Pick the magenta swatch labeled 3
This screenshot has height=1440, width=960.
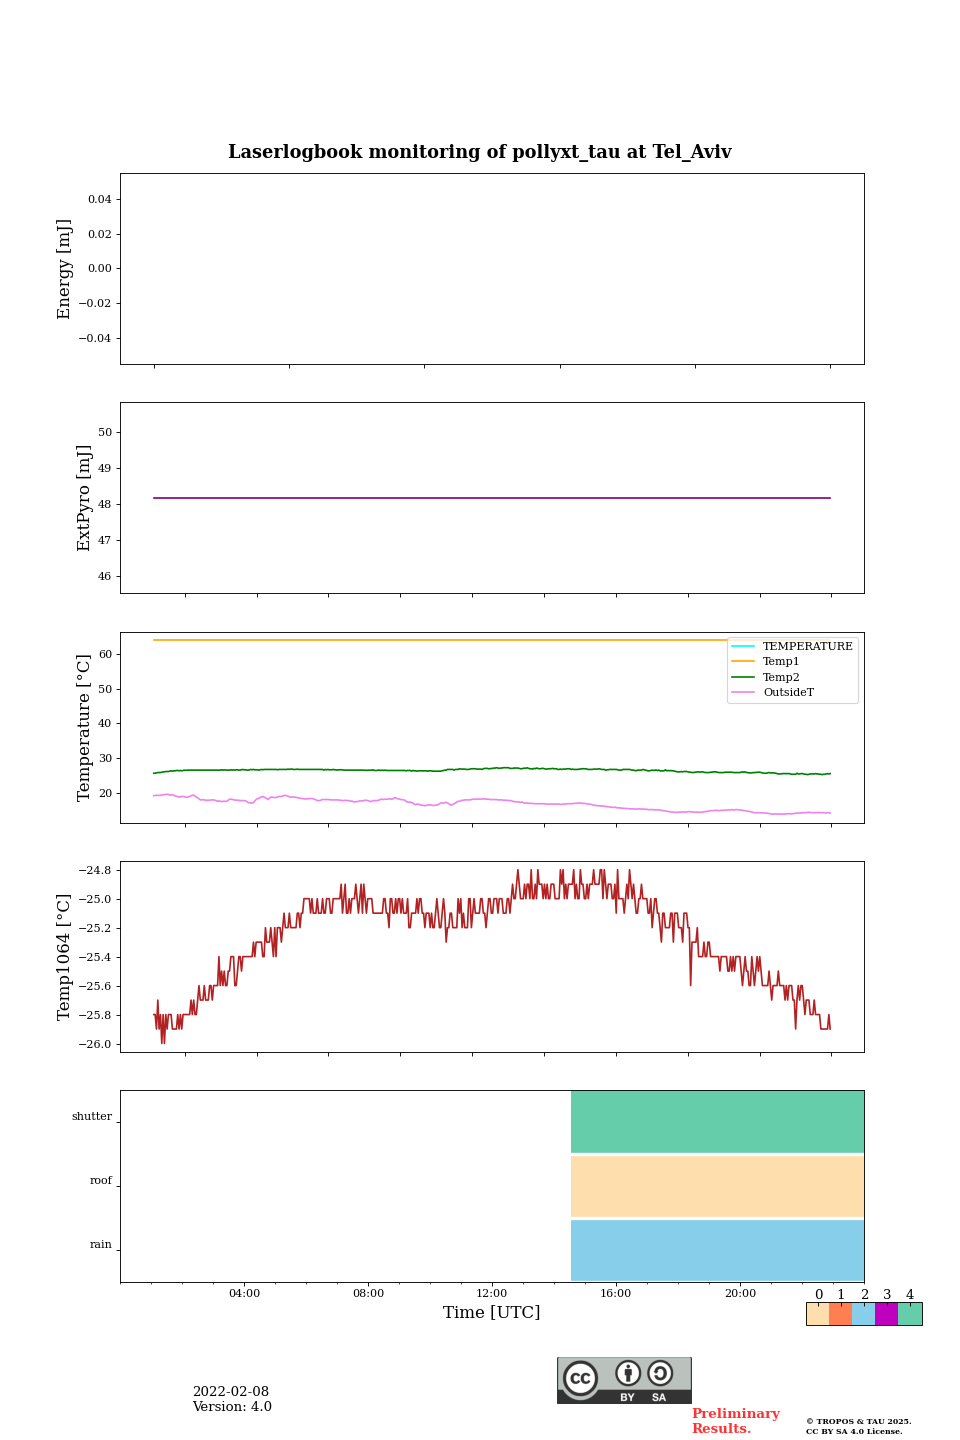coord(886,1314)
